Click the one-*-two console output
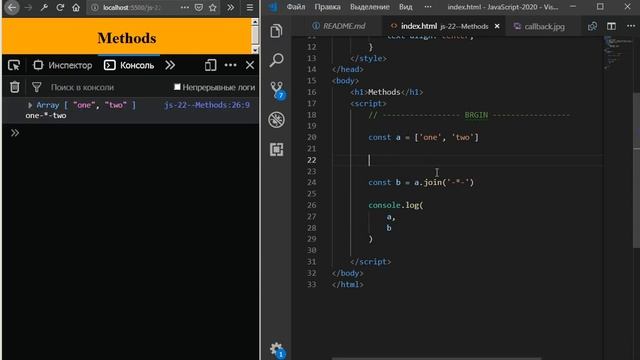The image size is (640, 360). (x=46, y=116)
